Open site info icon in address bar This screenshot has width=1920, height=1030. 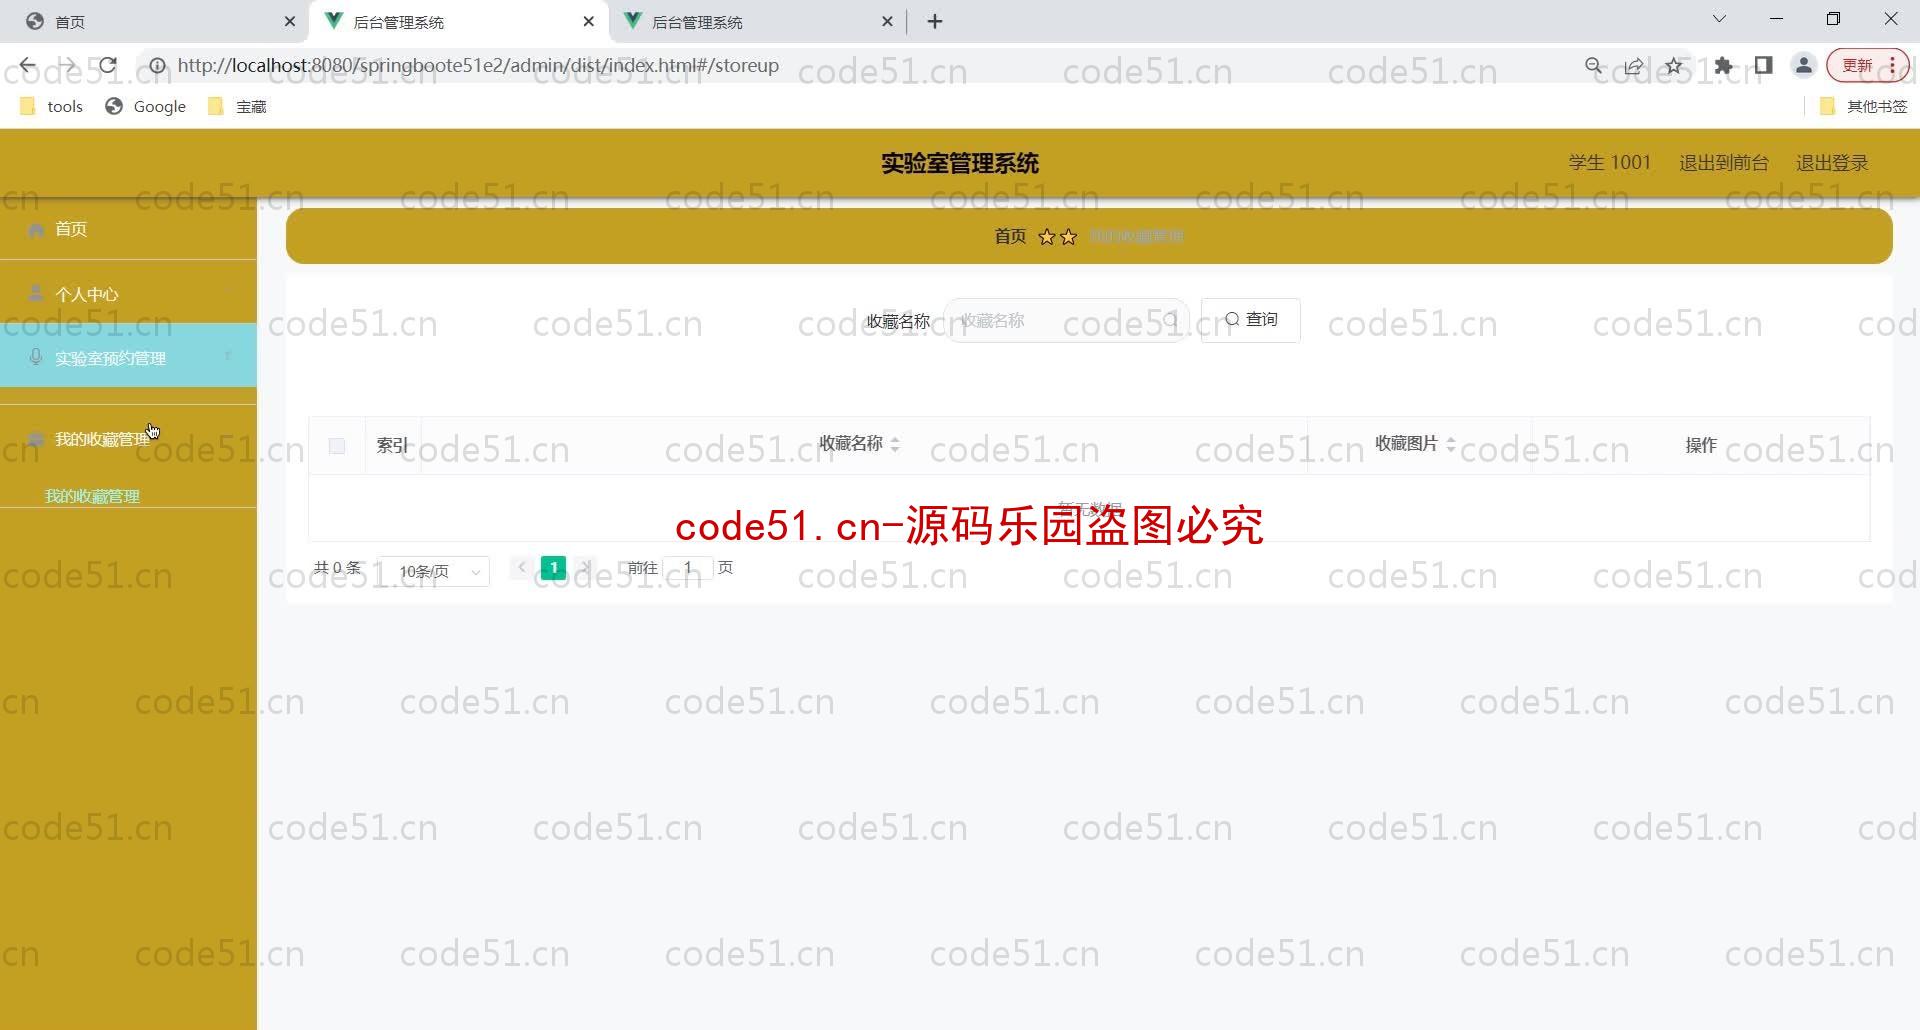(157, 66)
